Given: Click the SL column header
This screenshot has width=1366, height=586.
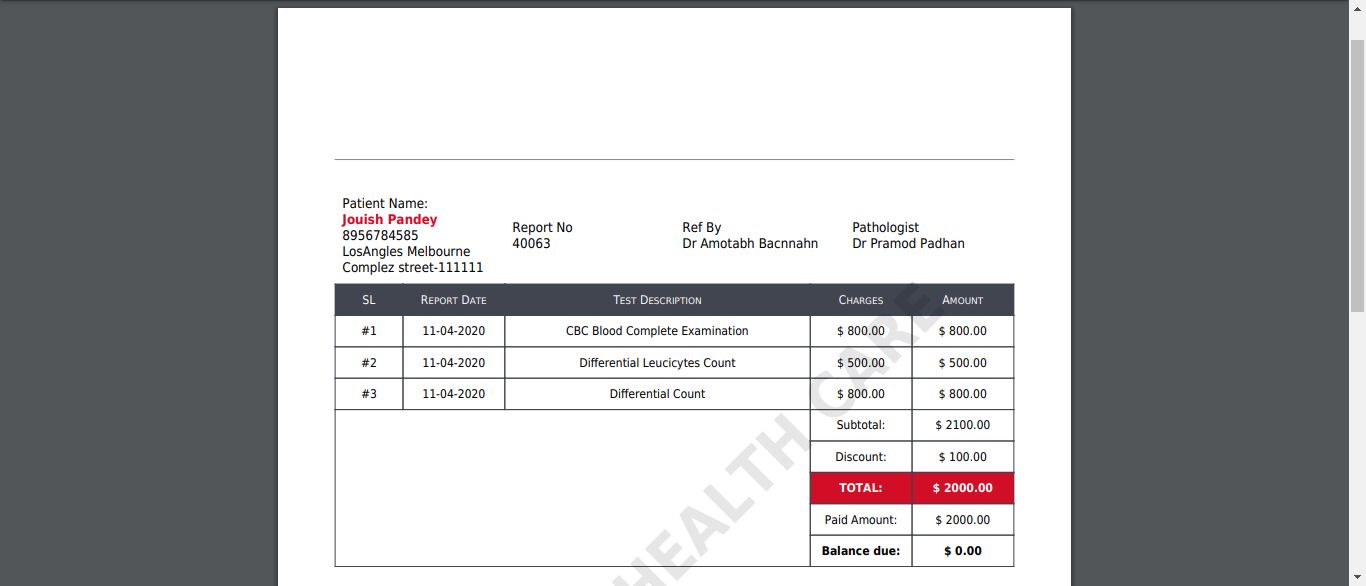Looking at the screenshot, I should (369, 300).
